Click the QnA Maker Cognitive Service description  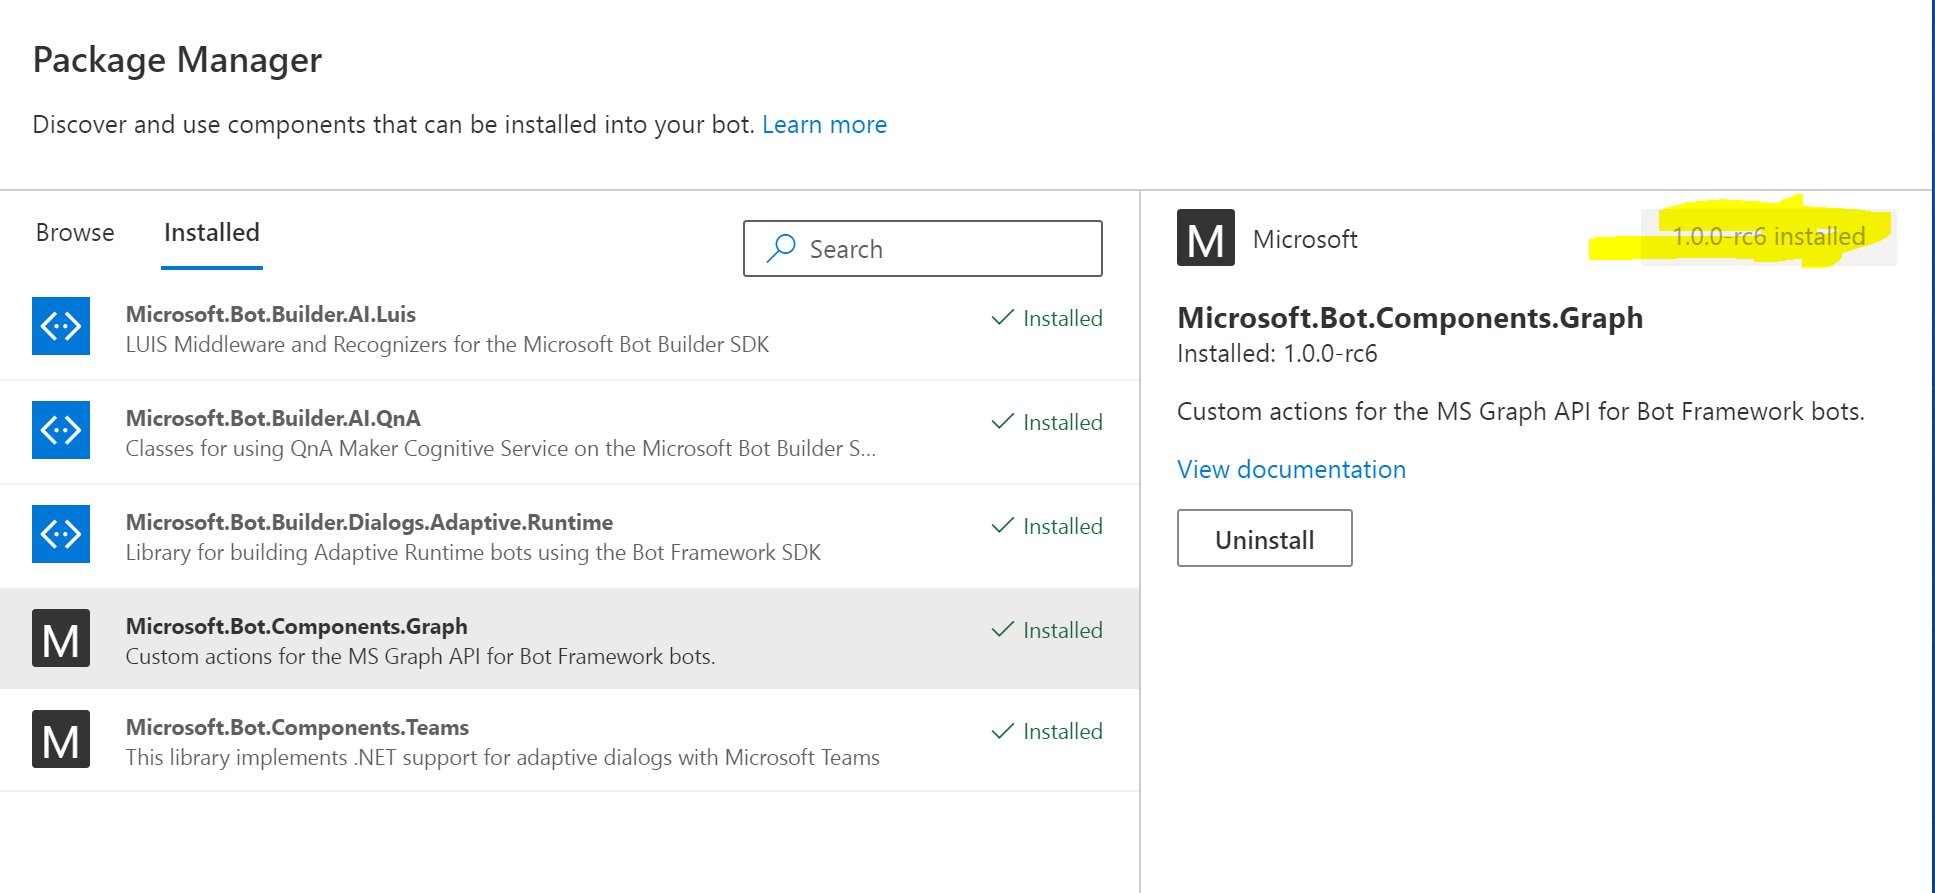coord(501,449)
